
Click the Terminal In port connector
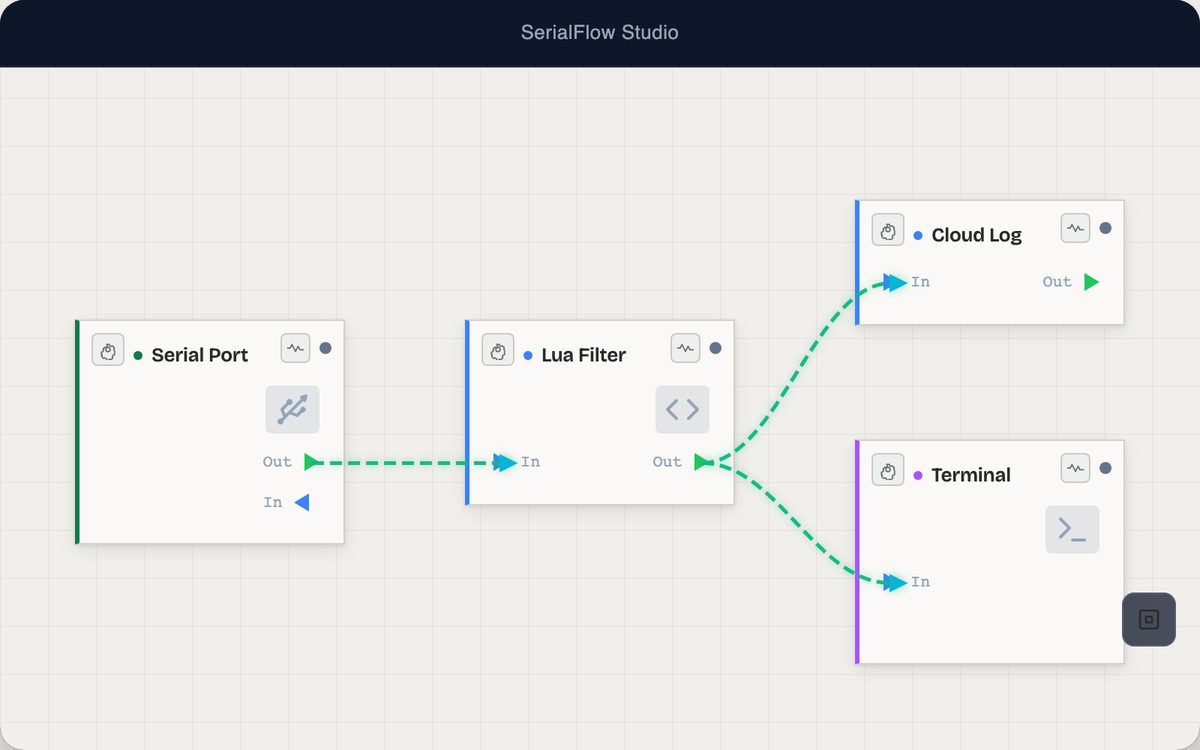tap(895, 582)
